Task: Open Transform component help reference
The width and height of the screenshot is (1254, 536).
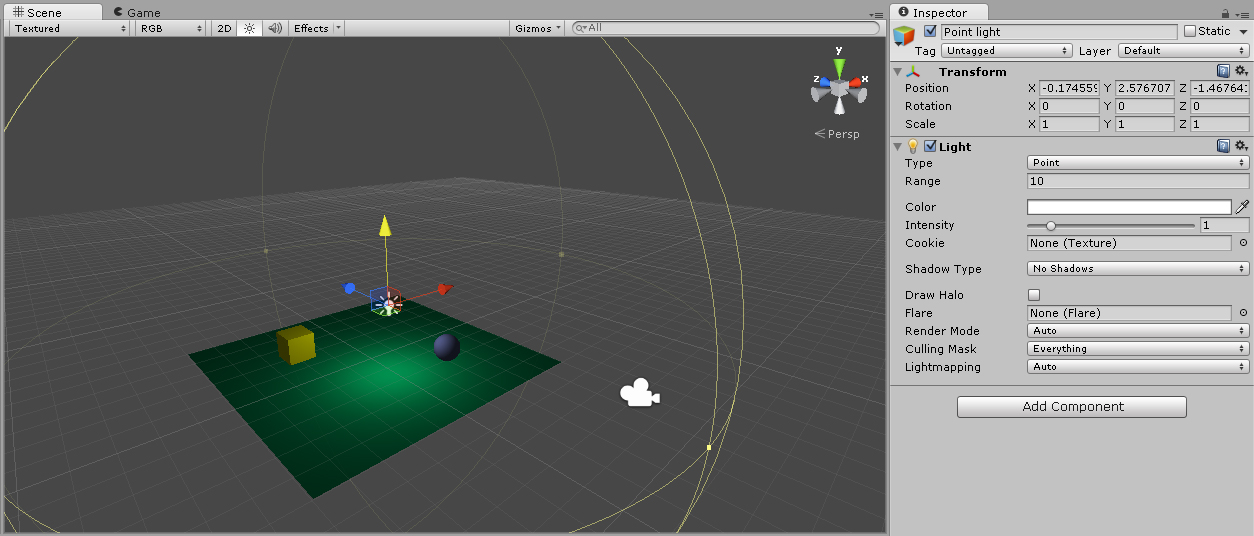Action: pyautogui.click(x=1223, y=71)
